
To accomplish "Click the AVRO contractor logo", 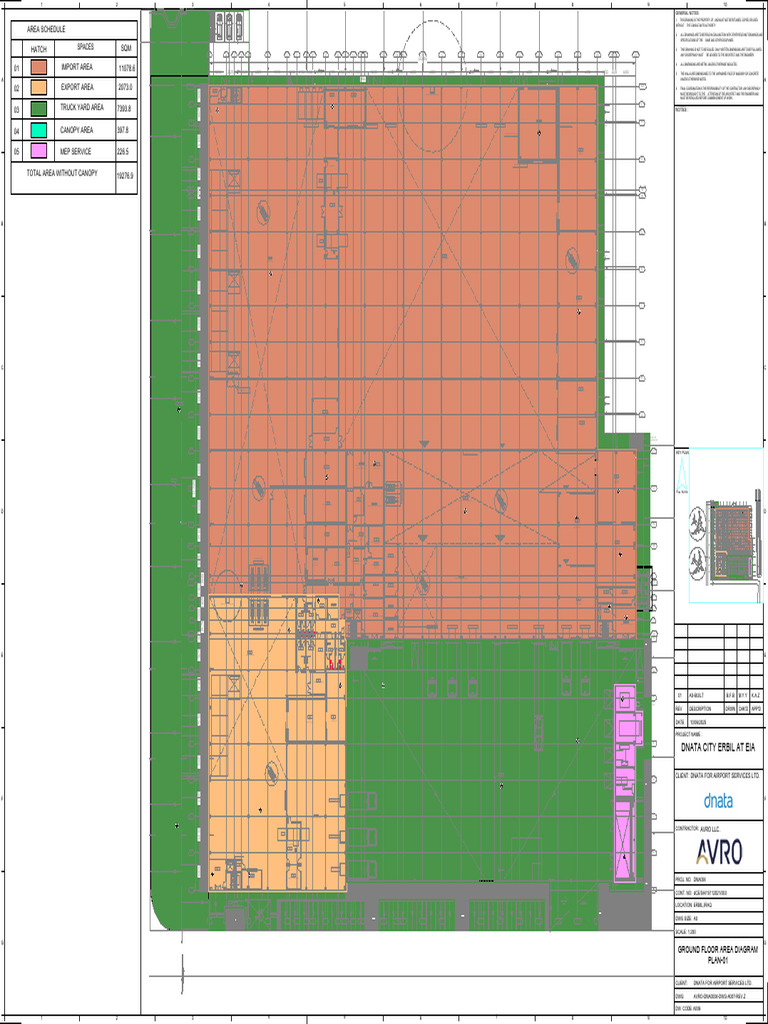I will [x=719, y=852].
